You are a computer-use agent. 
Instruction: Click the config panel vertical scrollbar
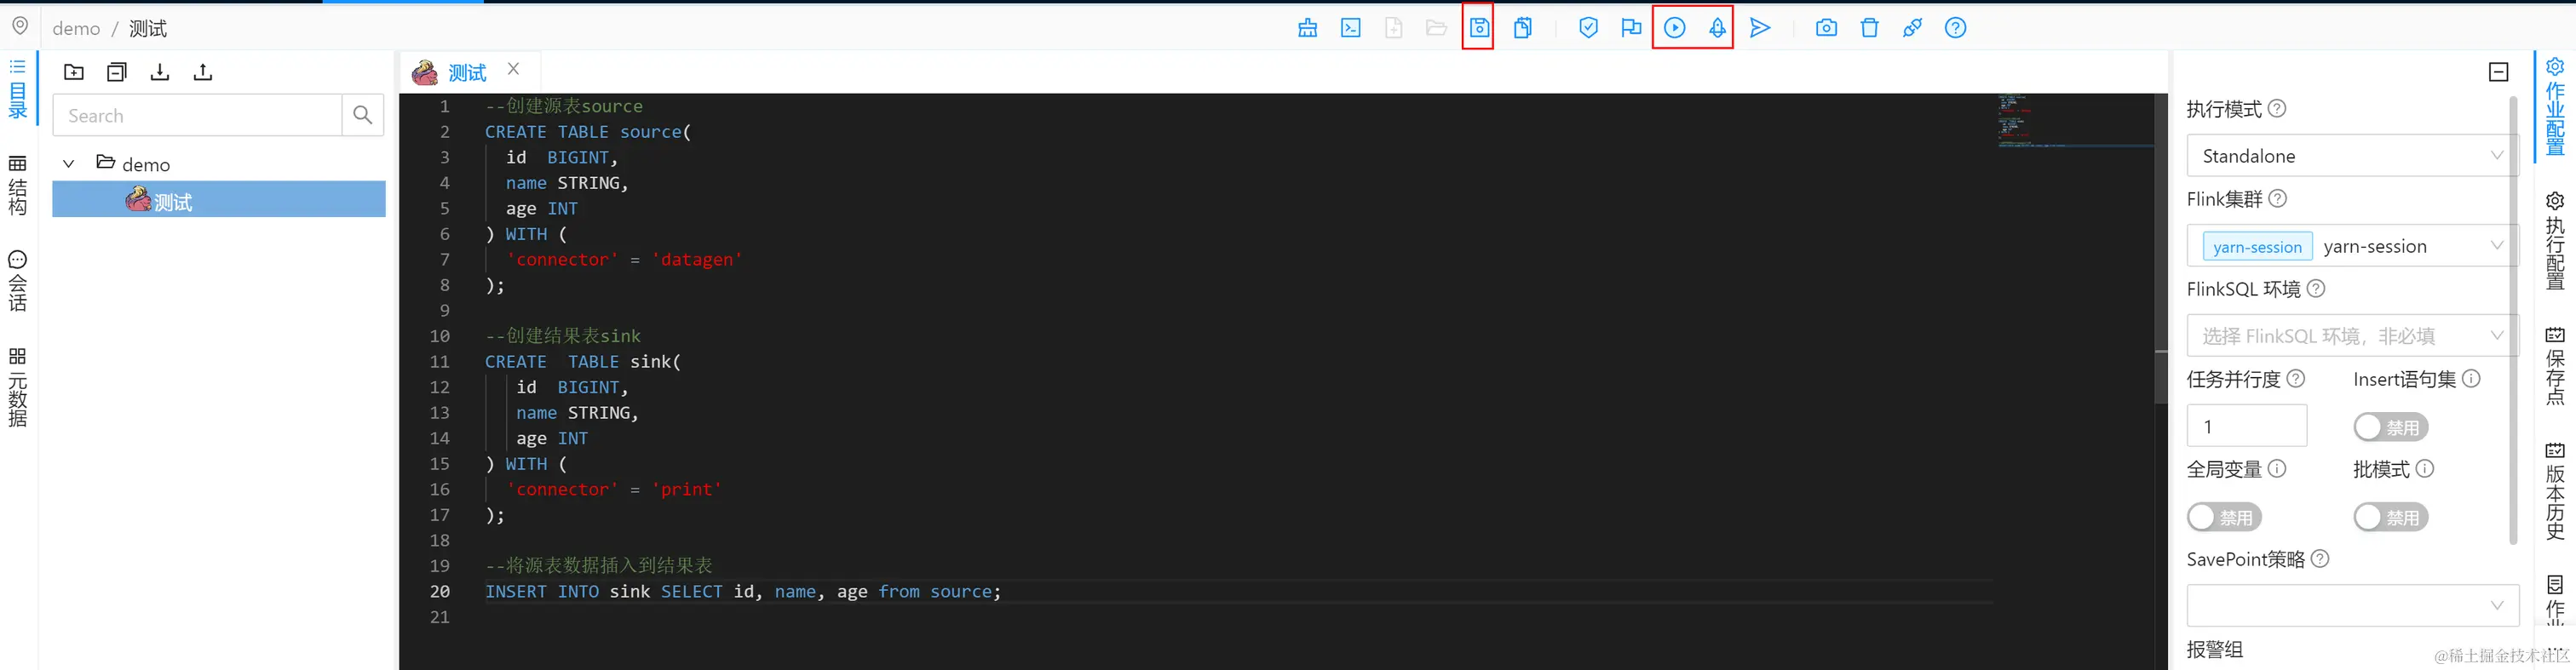2513,320
